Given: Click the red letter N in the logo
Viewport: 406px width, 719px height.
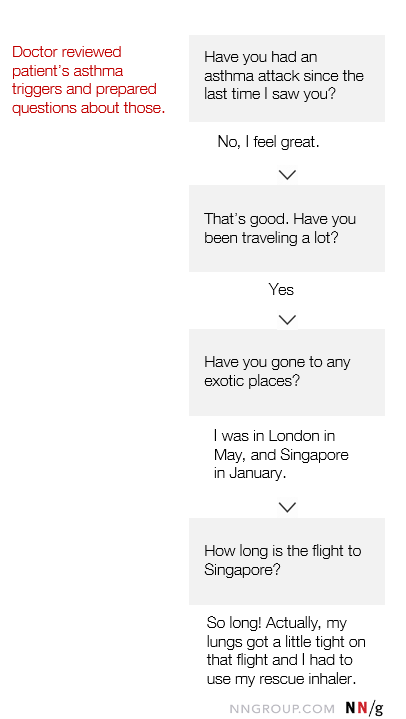Looking at the screenshot, I should click(362, 708).
